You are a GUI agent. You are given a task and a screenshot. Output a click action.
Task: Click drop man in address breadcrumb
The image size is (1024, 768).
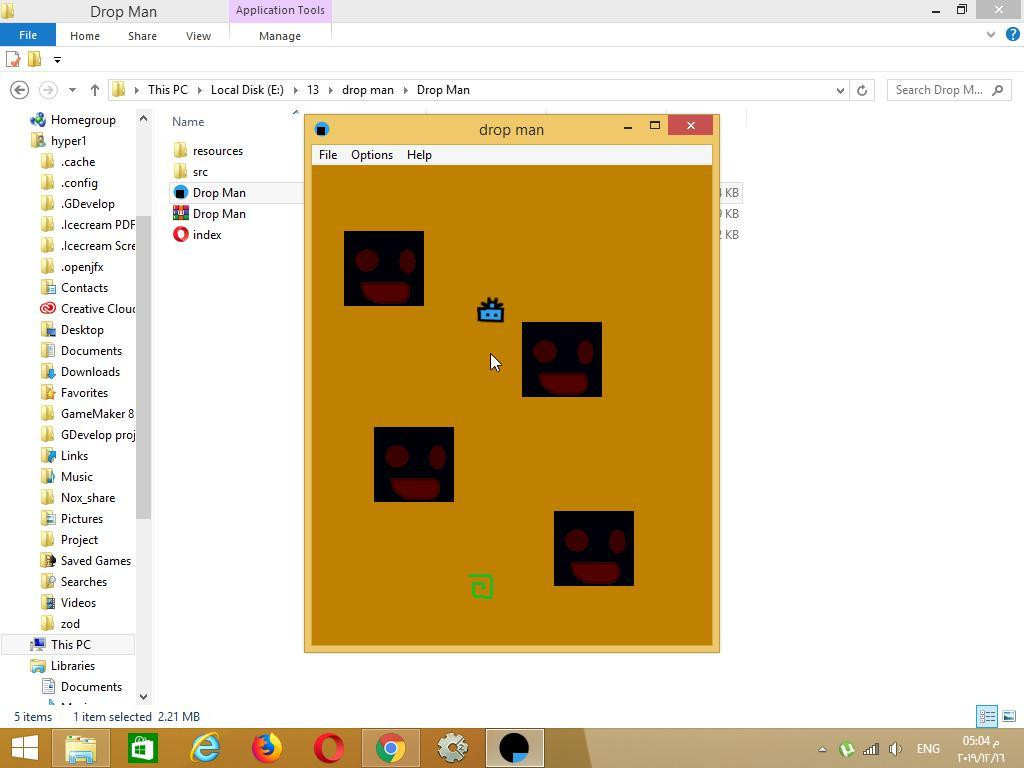[x=368, y=90]
